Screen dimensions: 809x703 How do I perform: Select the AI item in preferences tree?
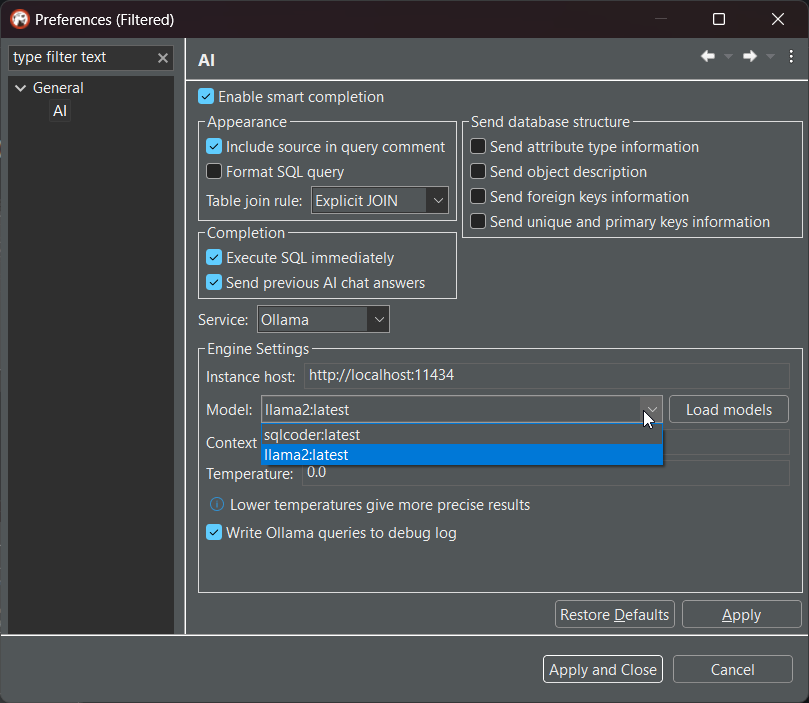click(60, 111)
